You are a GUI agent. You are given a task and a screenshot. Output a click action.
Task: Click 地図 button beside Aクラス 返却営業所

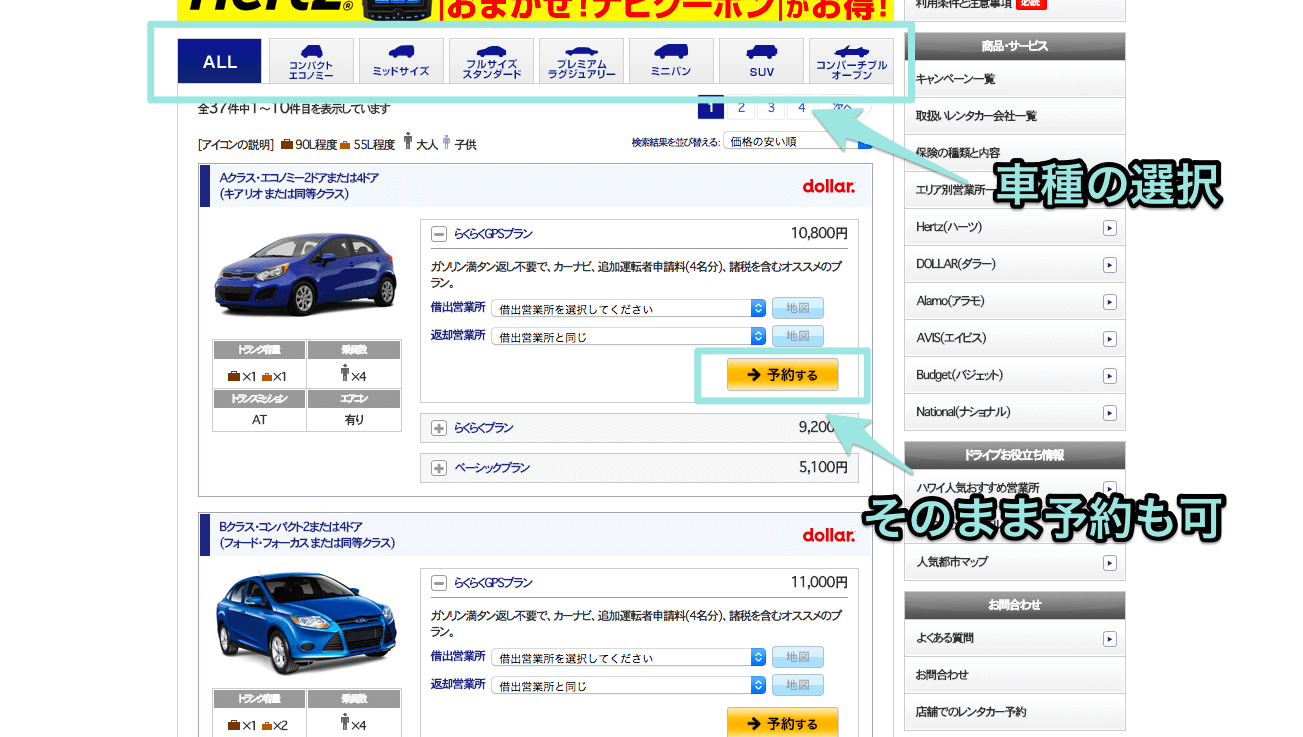click(797, 336)
